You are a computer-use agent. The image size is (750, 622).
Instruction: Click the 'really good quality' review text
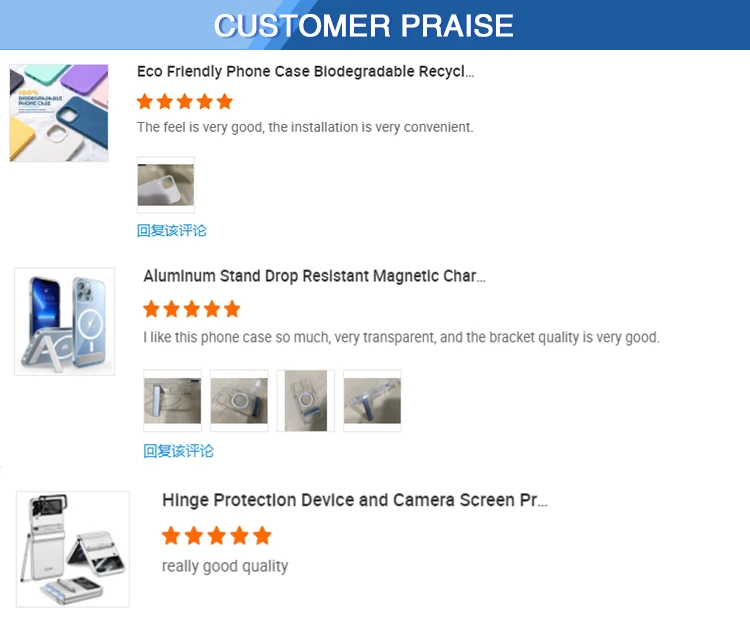225,566
